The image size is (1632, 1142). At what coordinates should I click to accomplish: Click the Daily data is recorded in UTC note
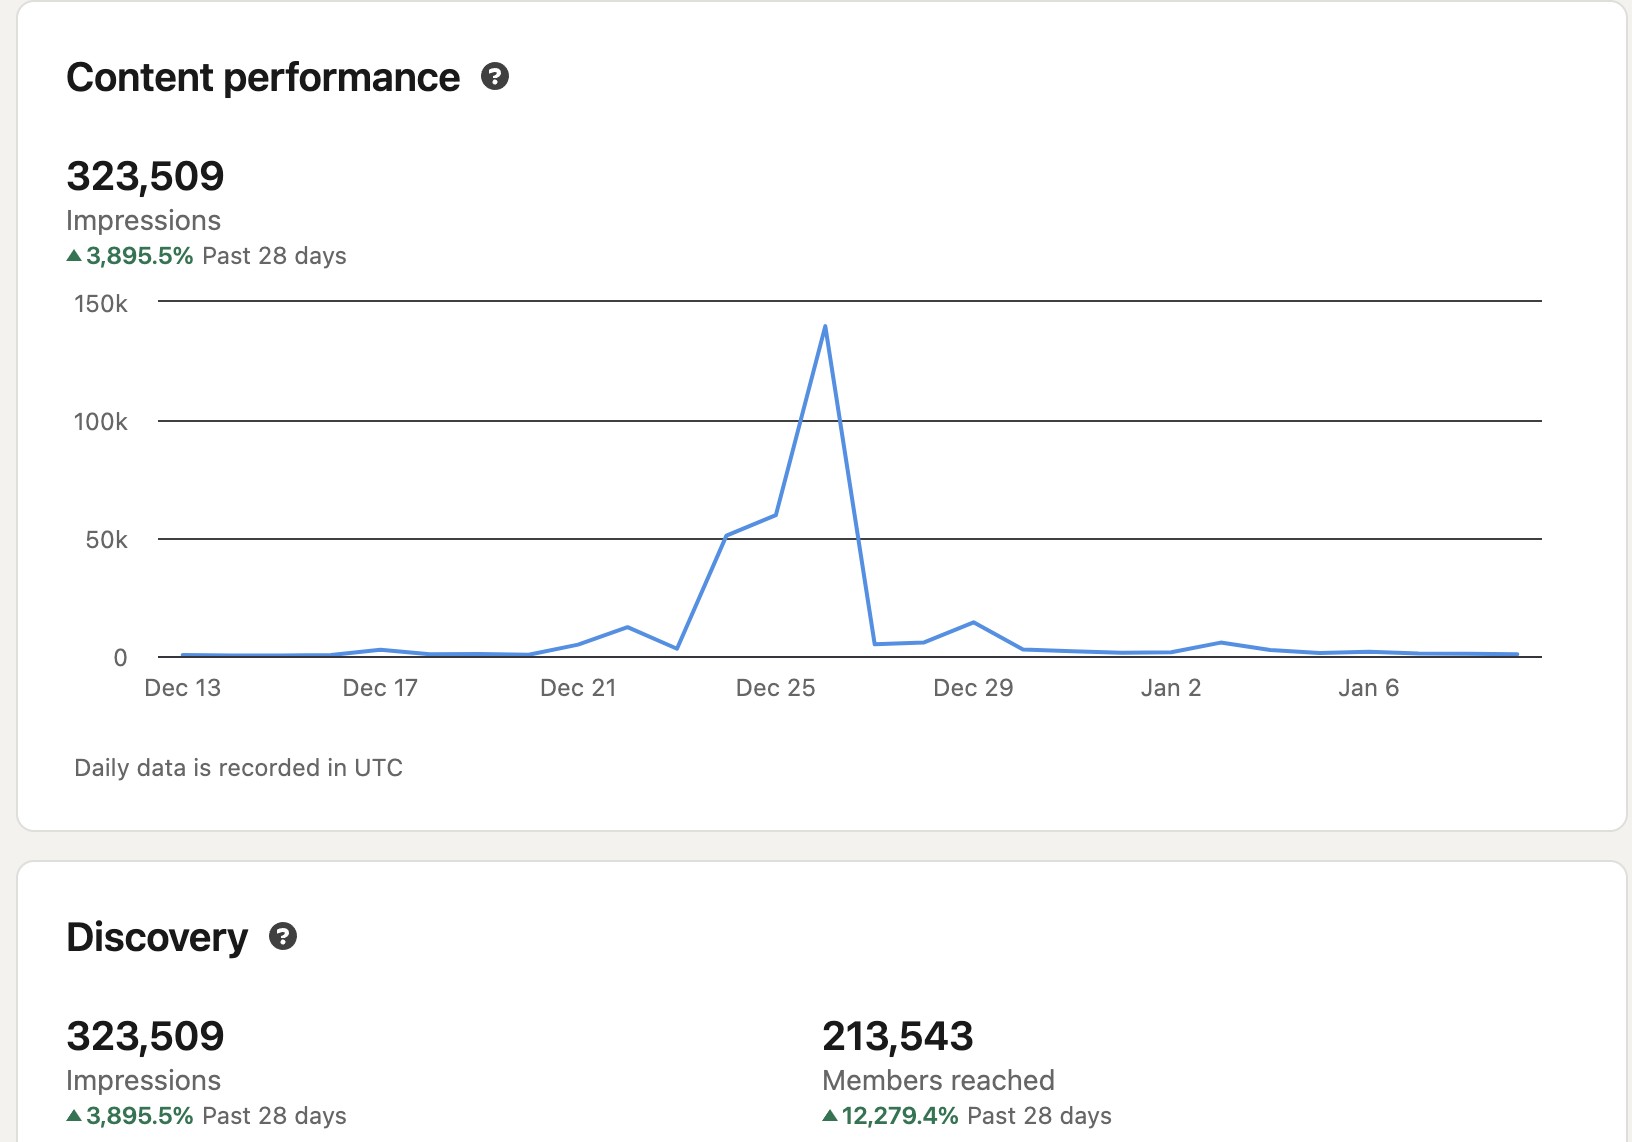(238, 768)
